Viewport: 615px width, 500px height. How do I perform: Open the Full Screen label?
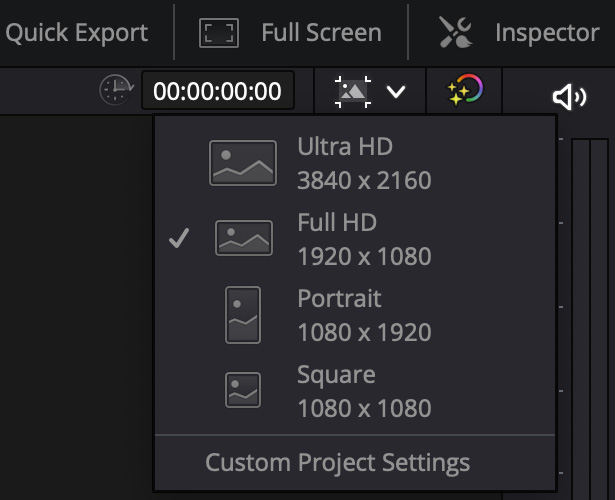pyautogui.click(x=321, y=33)
